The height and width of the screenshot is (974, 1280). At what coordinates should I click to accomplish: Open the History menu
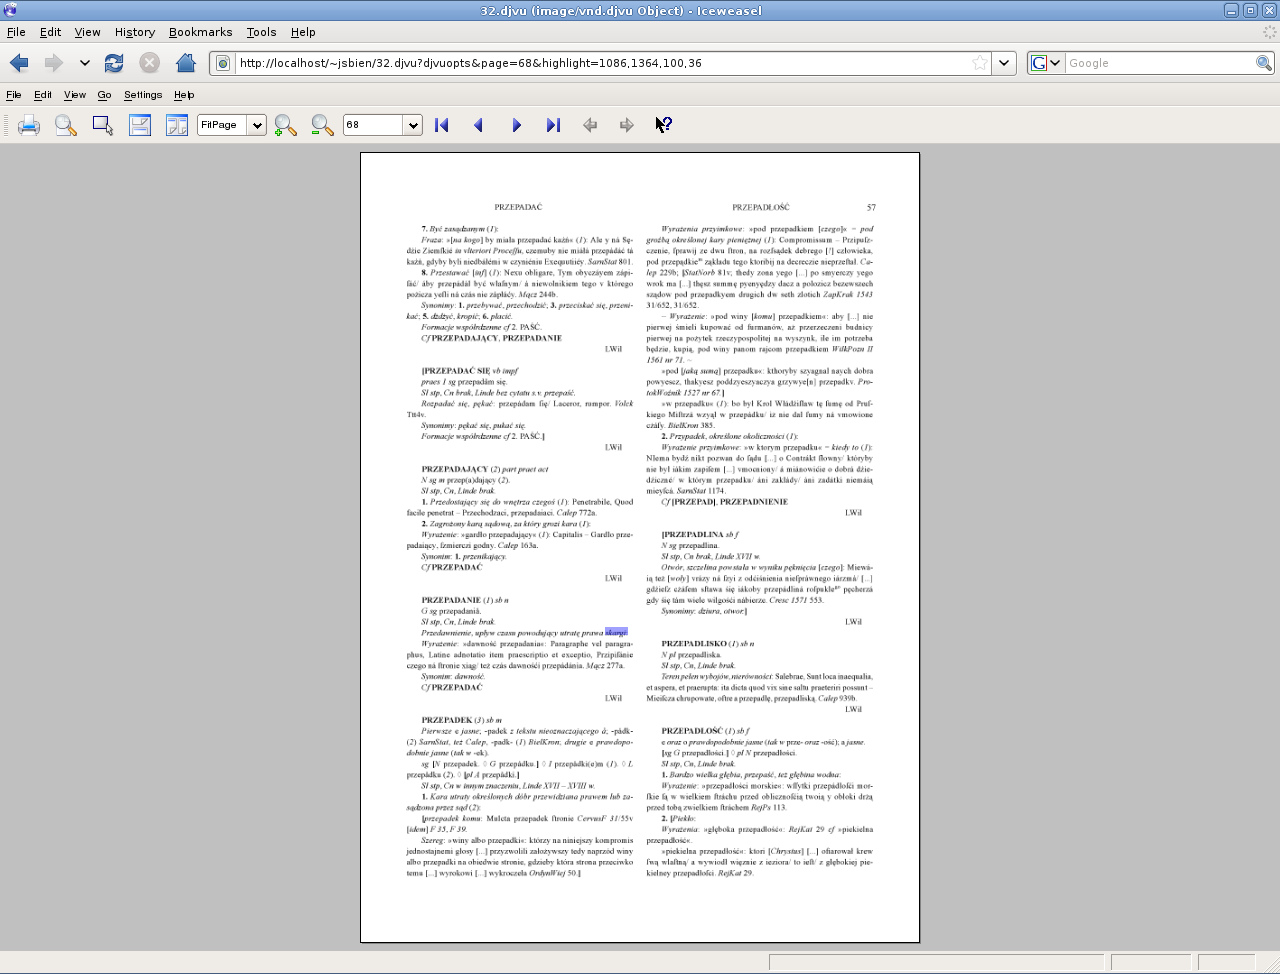click(x=135, y=32)
